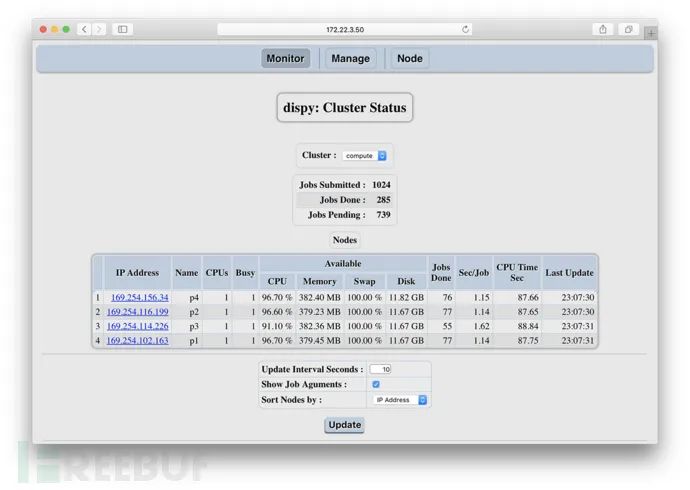The width and height of the screenshot is (690, 490).
Task: Click CPU time value 88.84
Action: (x=528, y=326)
